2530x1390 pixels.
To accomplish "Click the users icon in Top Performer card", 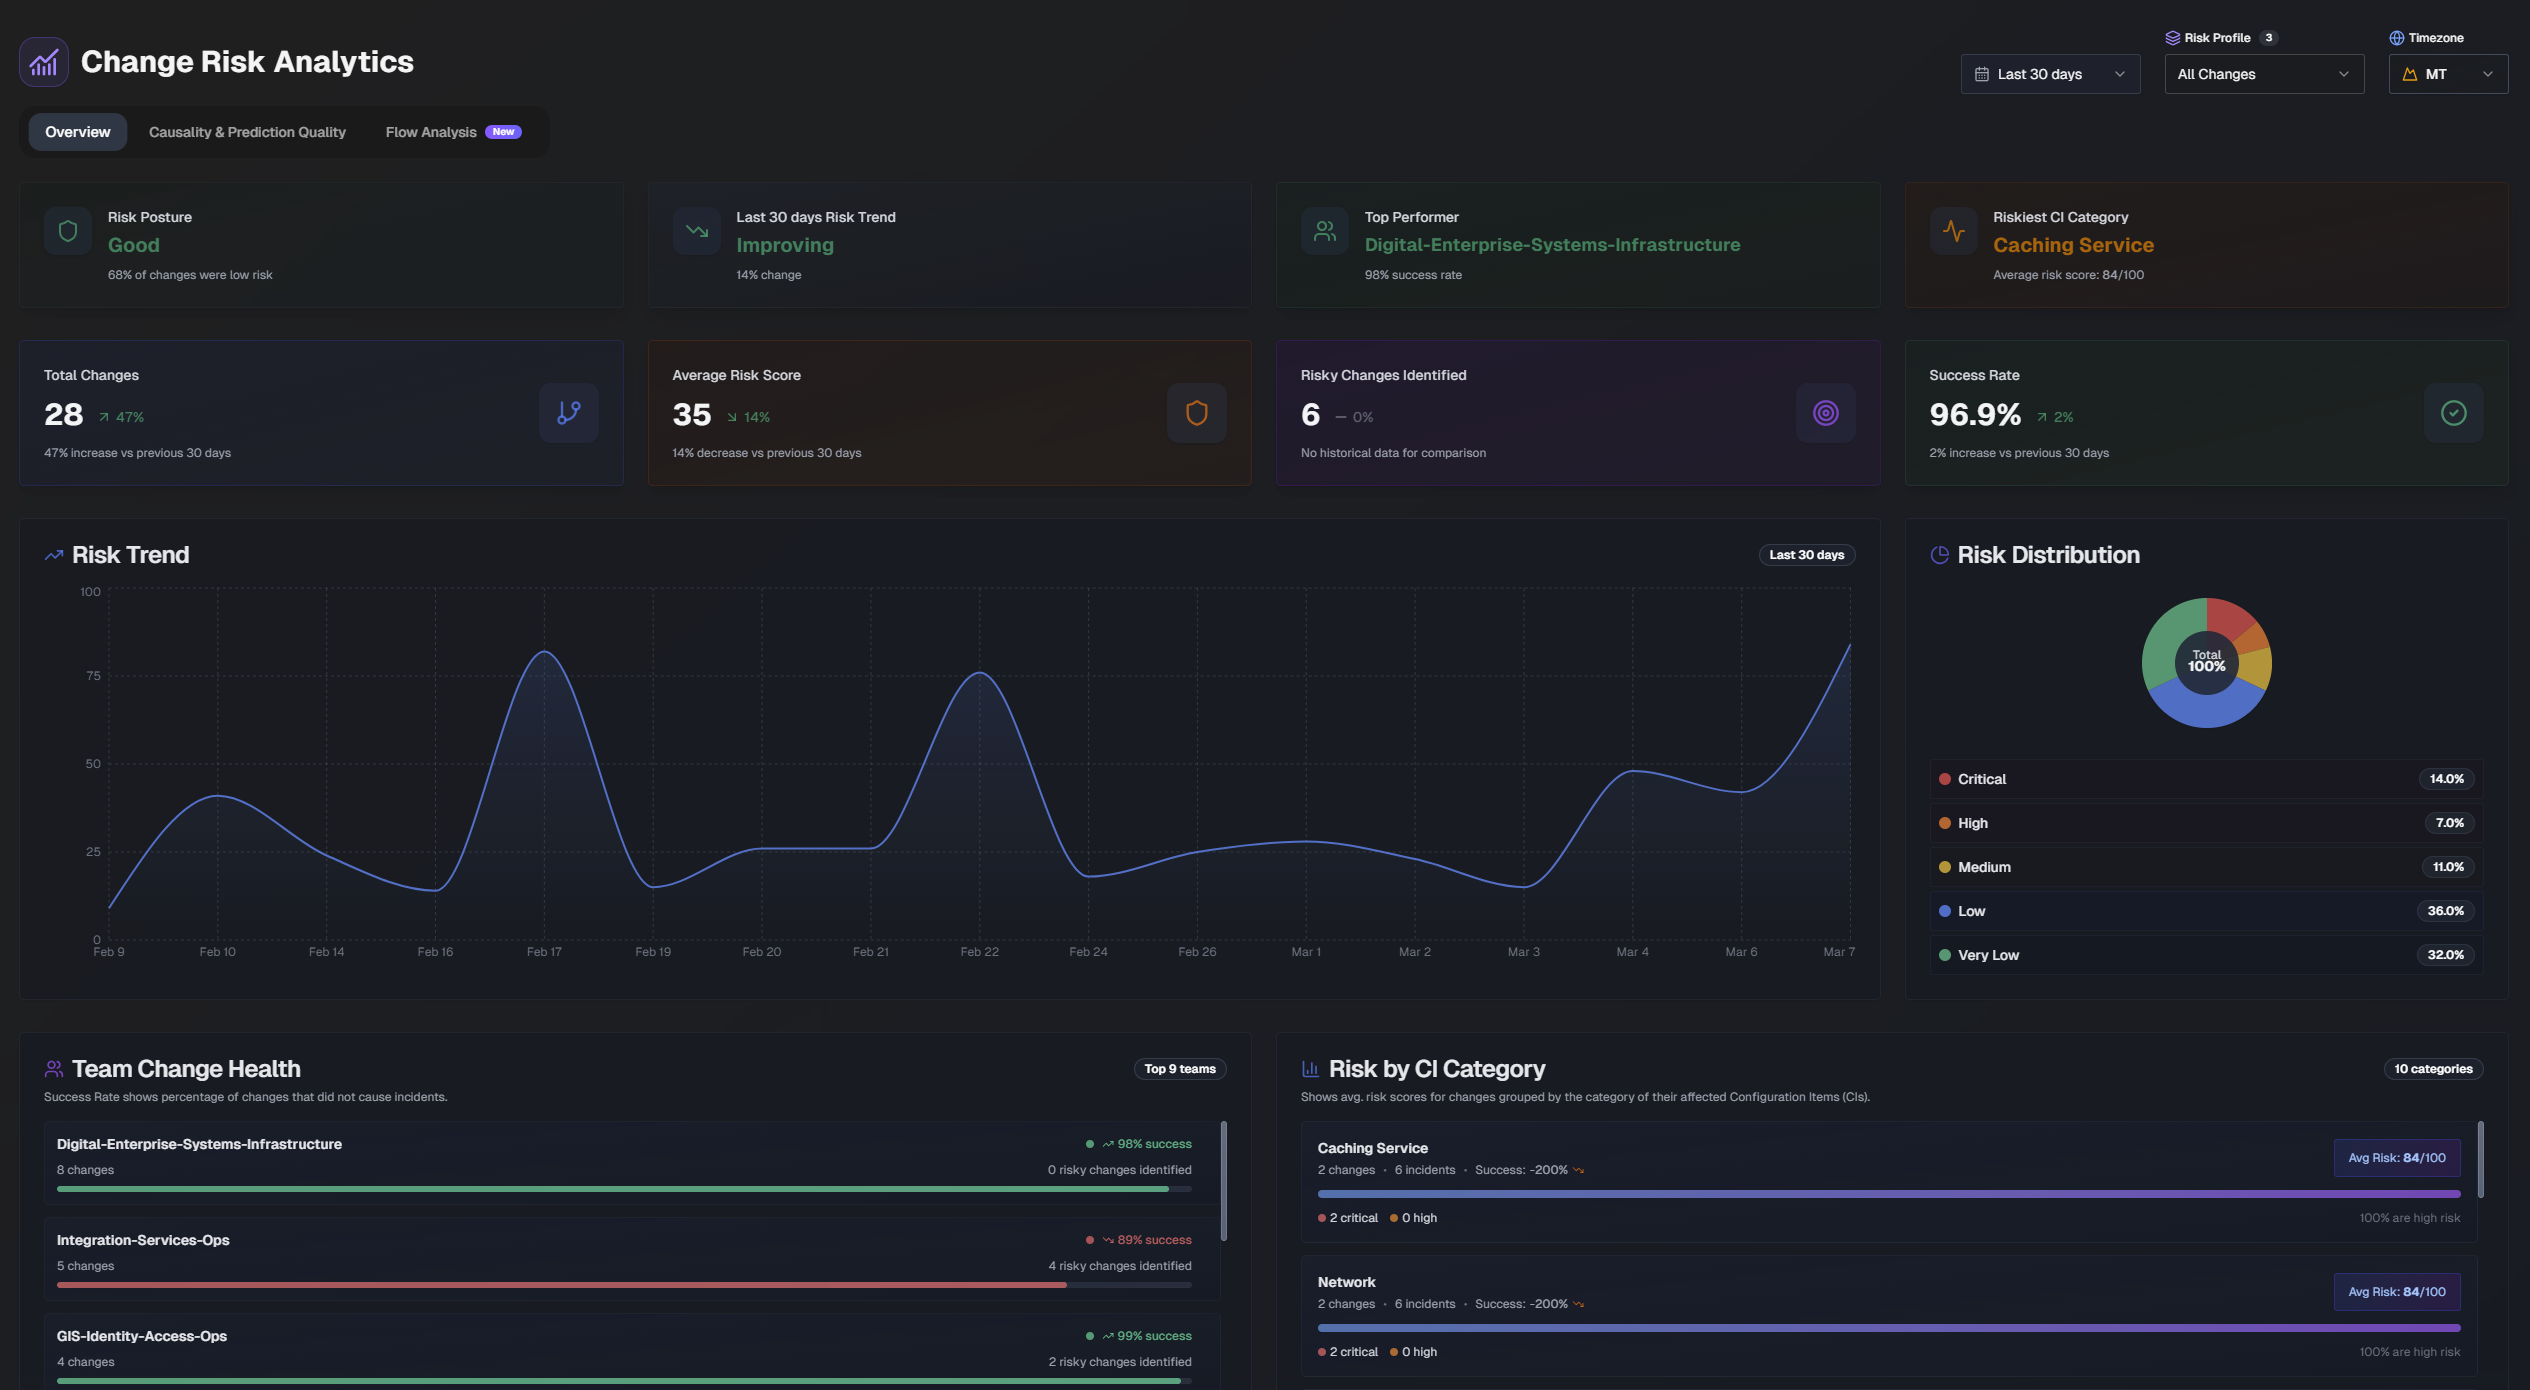I will click(1325, 231).
